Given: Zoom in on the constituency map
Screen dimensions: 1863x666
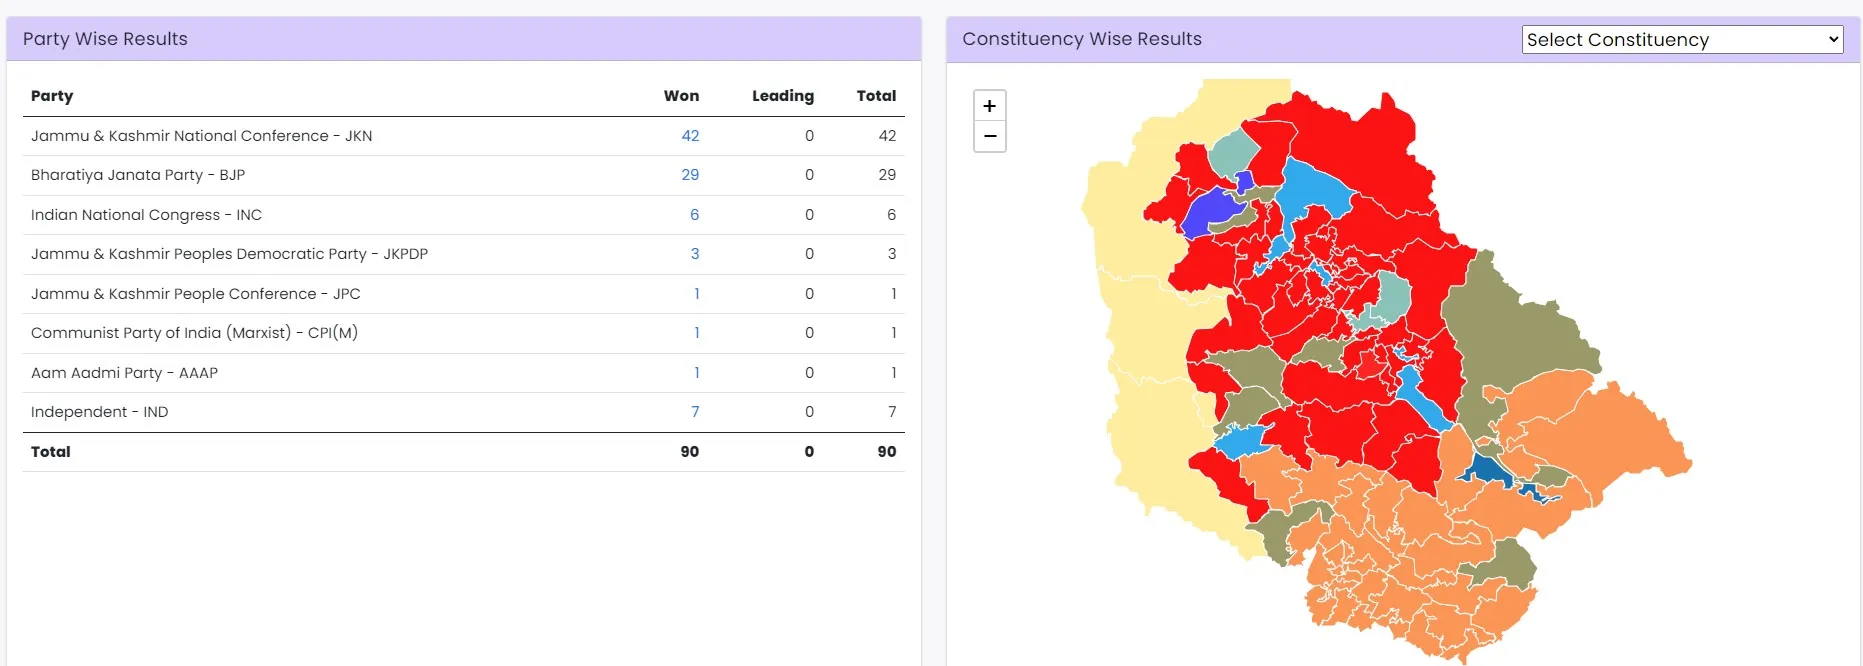Looking at the screenshot, I should (x=989, y=106).
